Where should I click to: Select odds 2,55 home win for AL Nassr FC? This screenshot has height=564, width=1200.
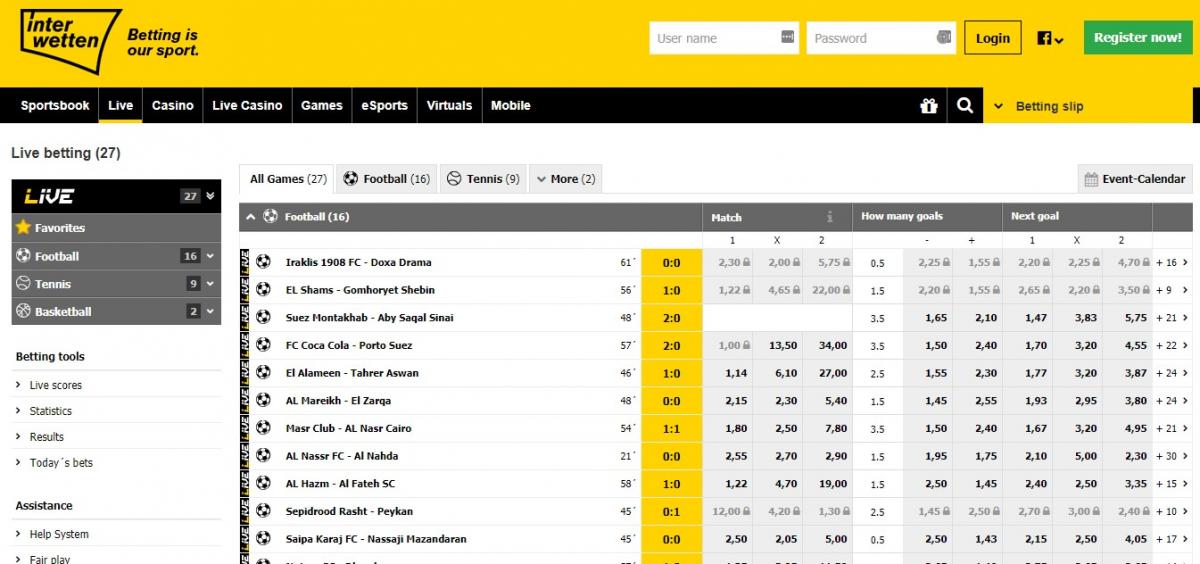(728, 456)
